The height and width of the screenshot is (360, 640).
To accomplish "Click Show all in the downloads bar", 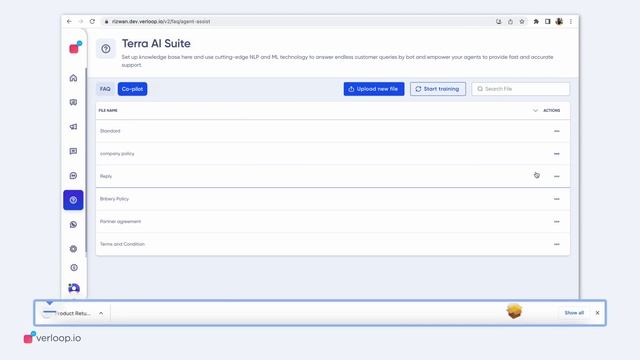I will pos(574,313).
